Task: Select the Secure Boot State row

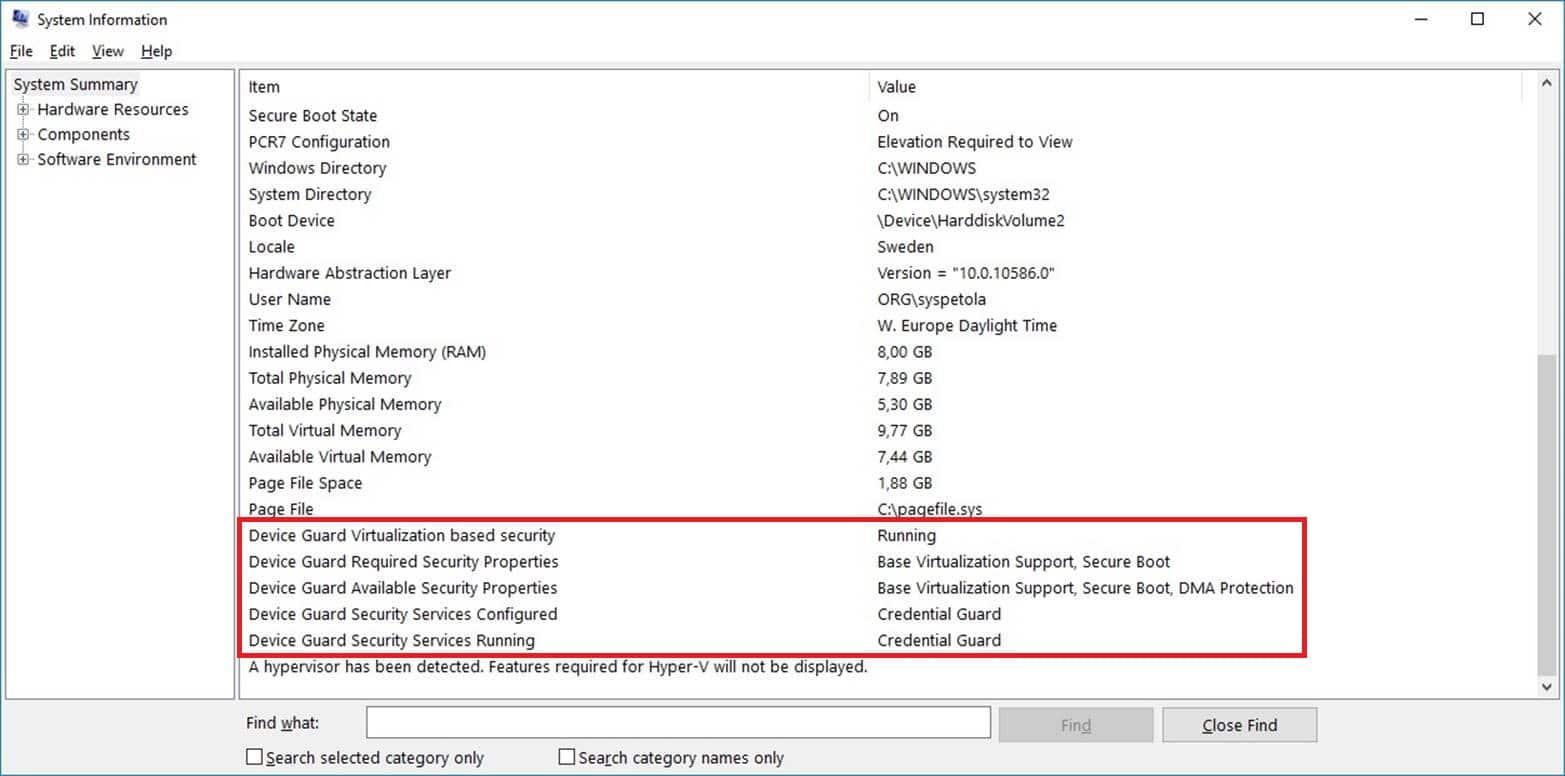Action: pyautogui.click(x=880, y=116)
